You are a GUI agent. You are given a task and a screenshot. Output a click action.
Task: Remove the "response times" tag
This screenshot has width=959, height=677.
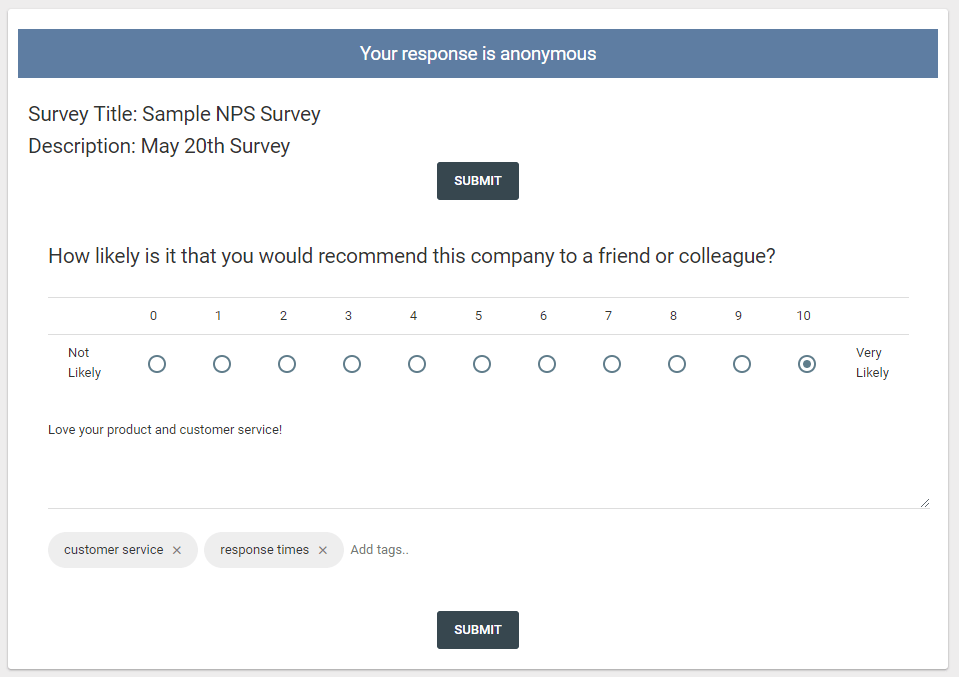[323, 549]
